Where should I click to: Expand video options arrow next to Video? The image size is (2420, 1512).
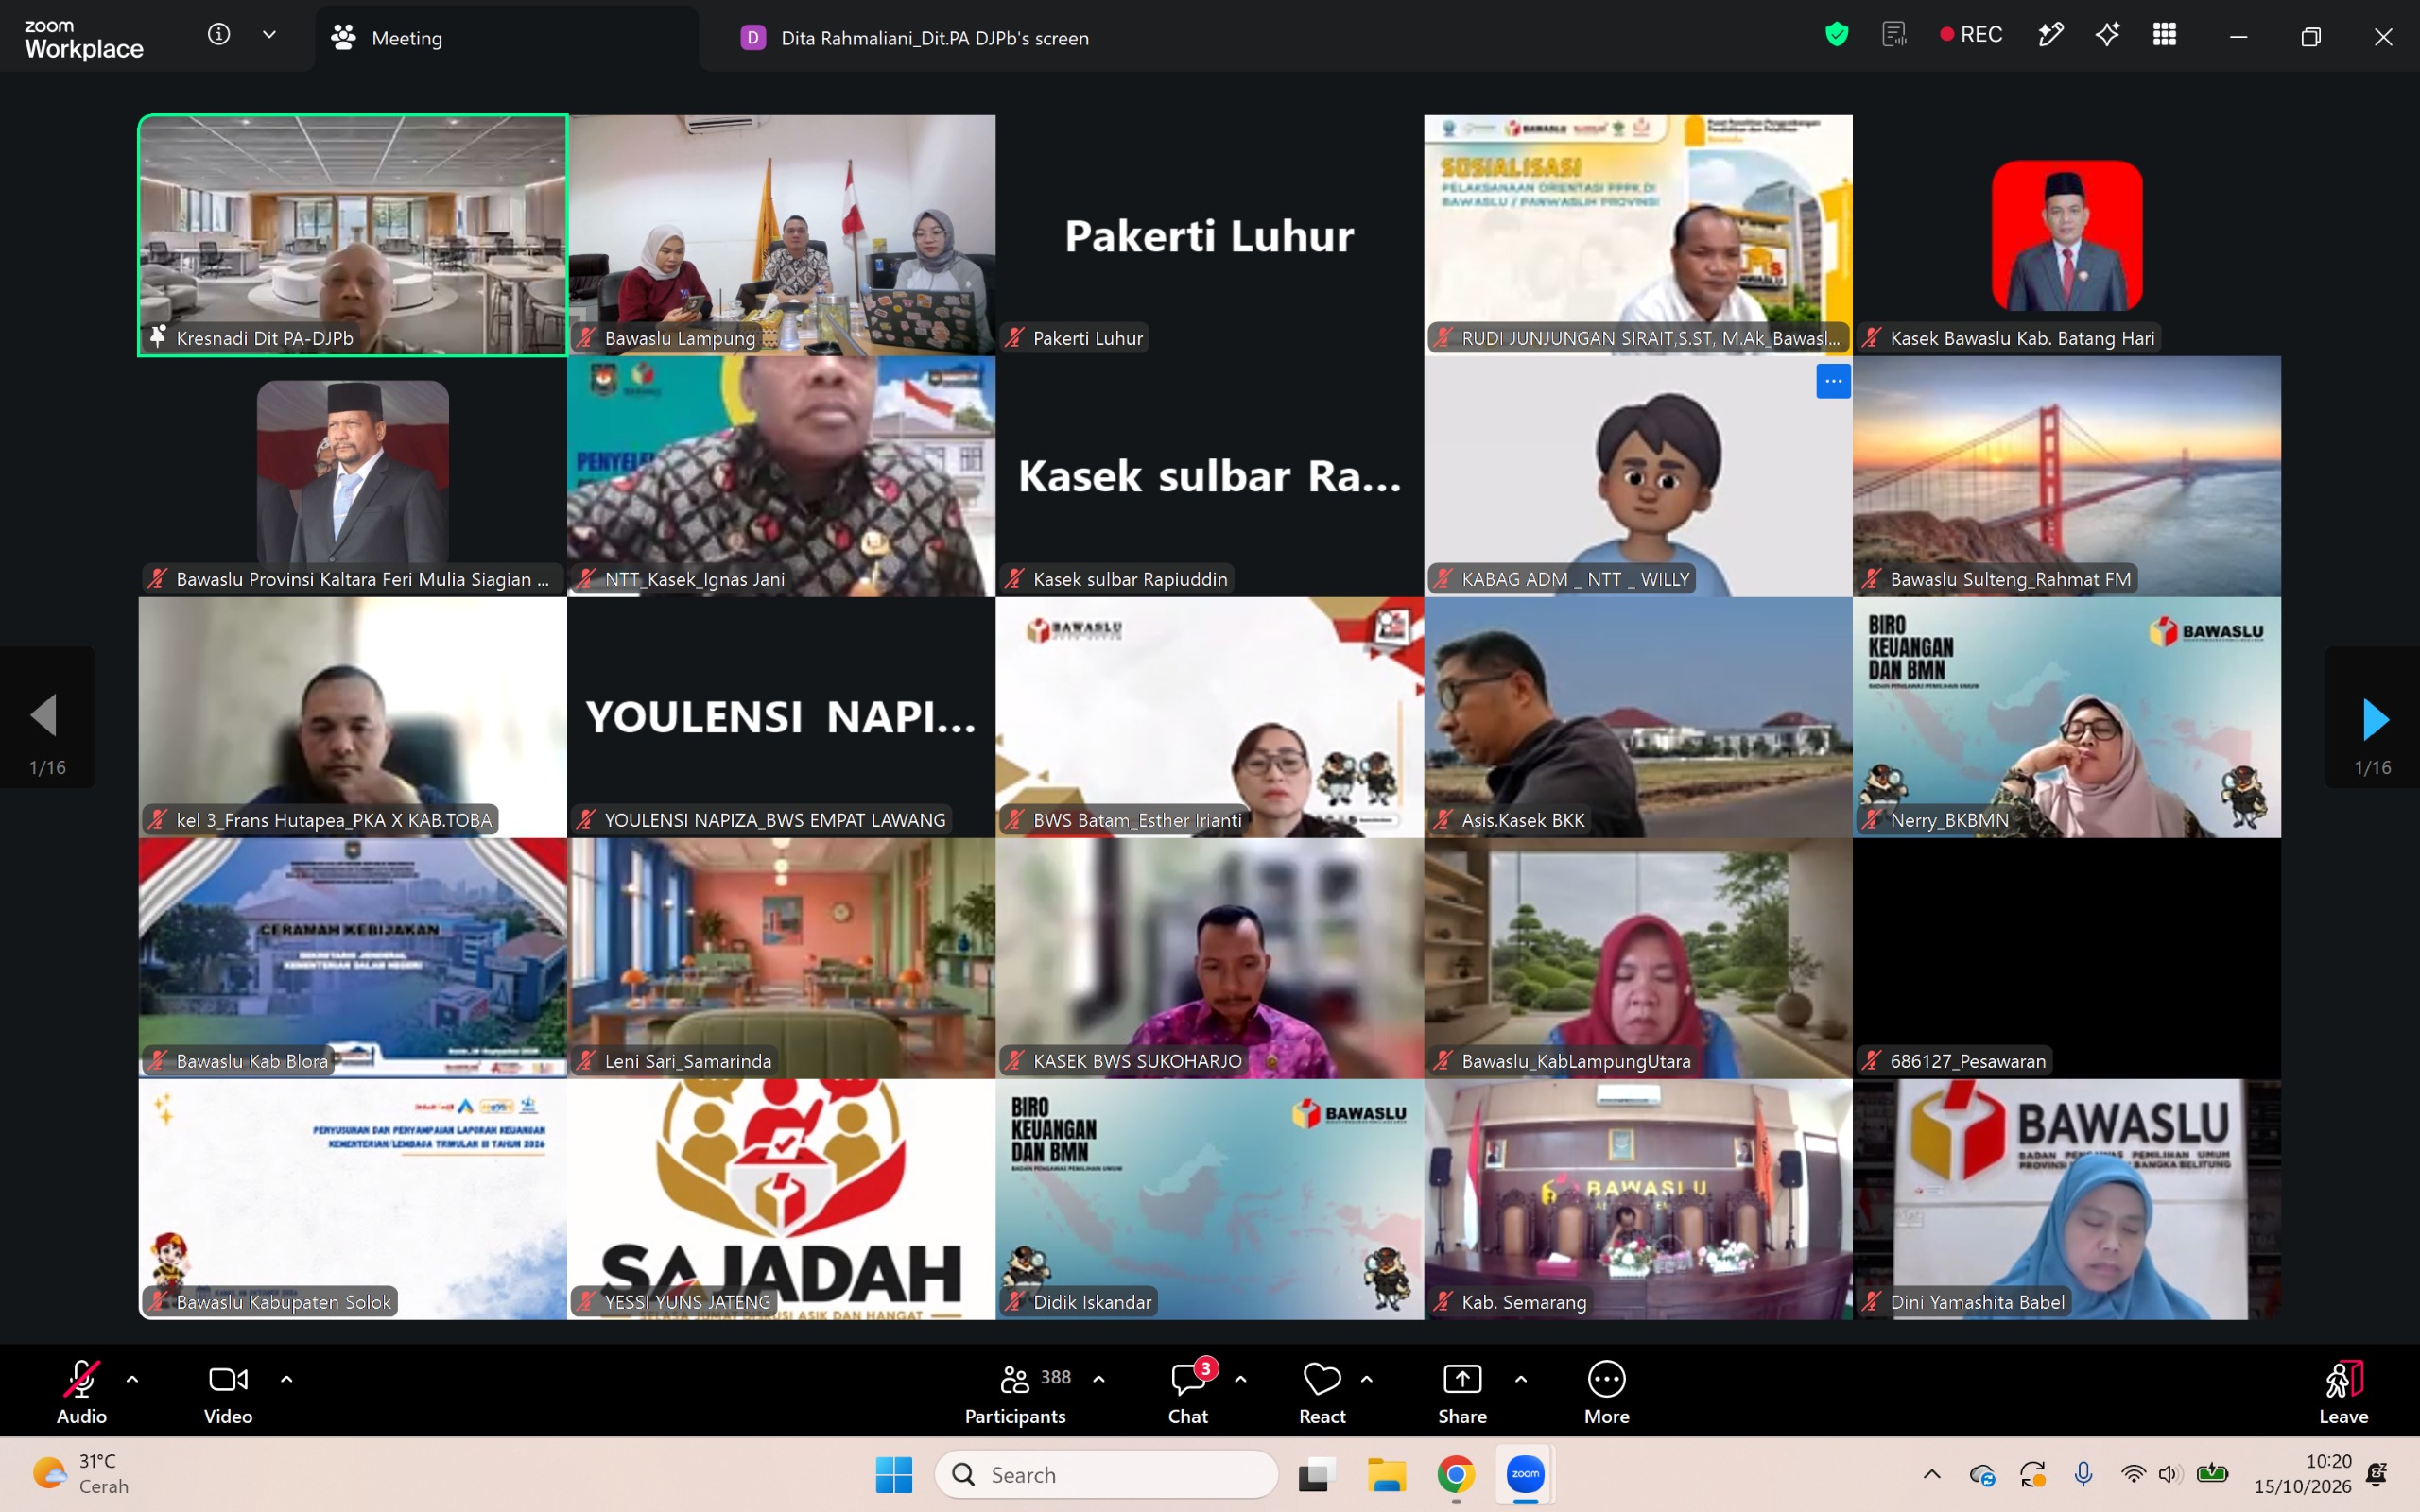(286, 1379)
